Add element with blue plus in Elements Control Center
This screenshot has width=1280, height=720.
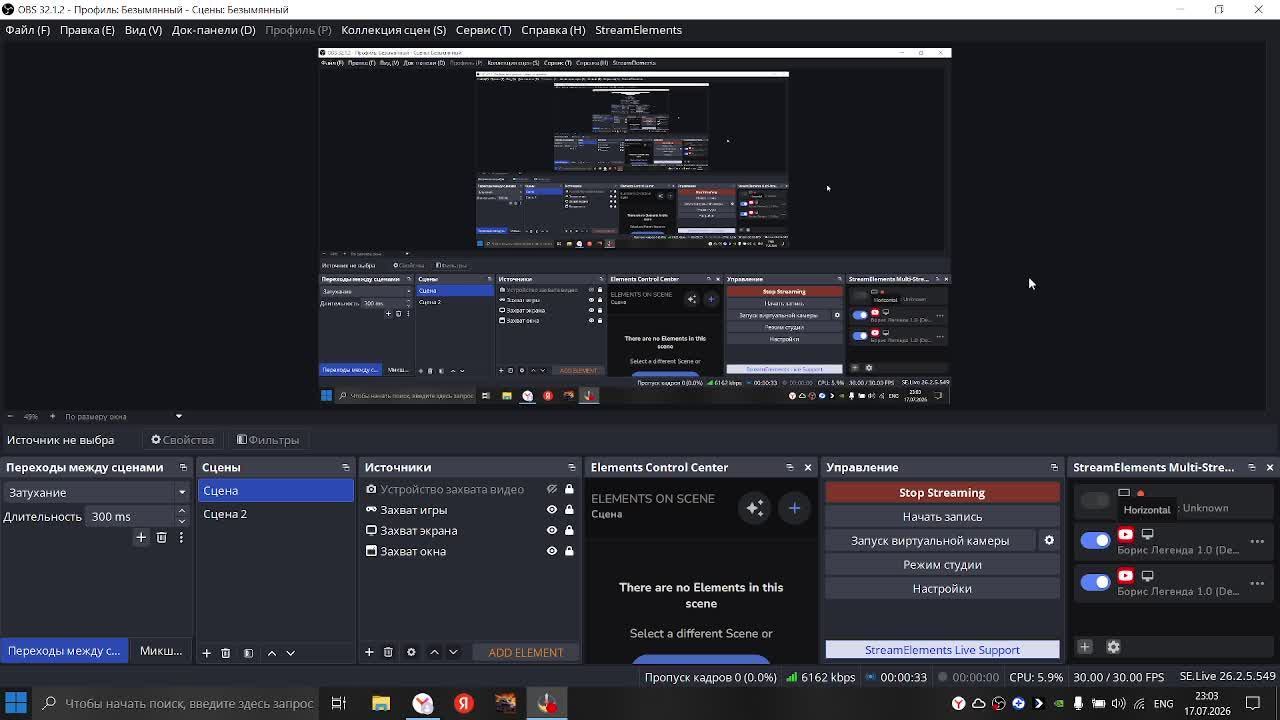794,508
